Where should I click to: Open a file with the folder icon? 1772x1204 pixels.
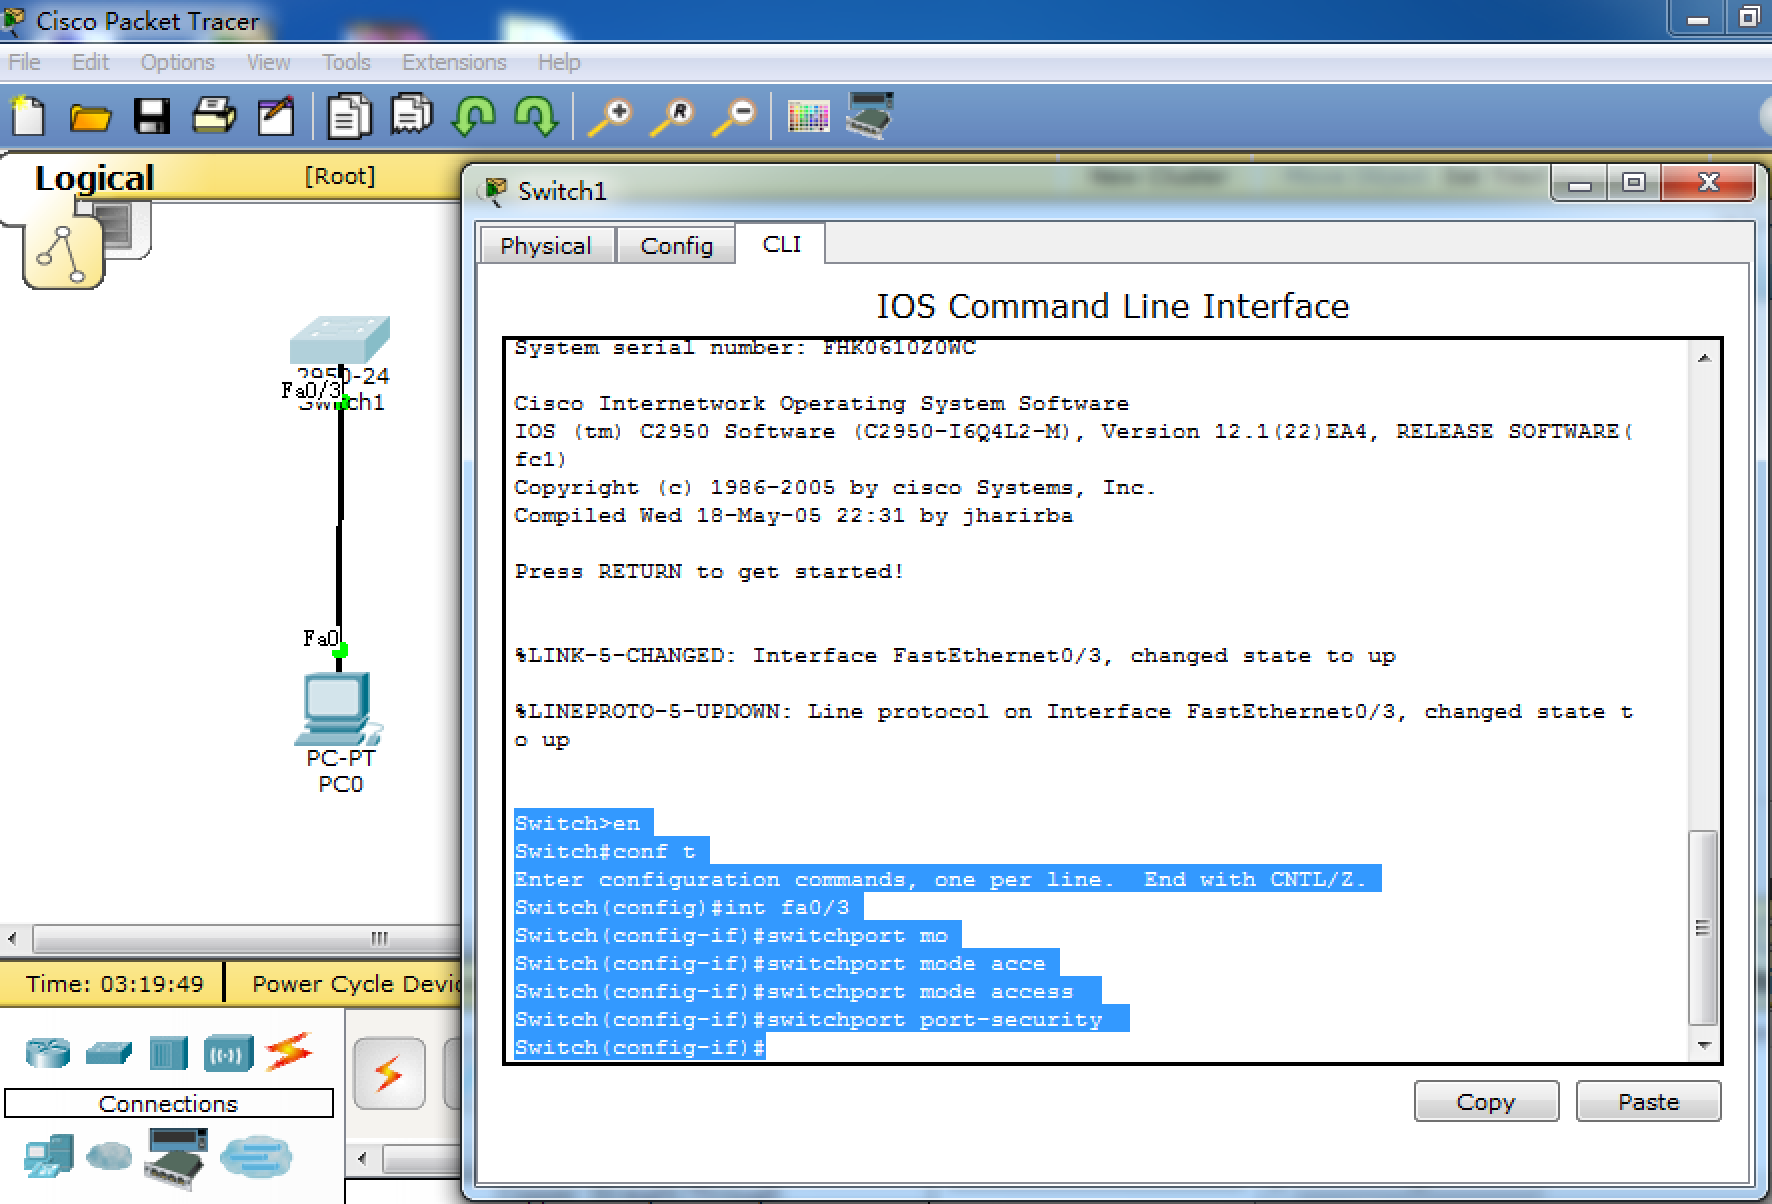point(90,118)
